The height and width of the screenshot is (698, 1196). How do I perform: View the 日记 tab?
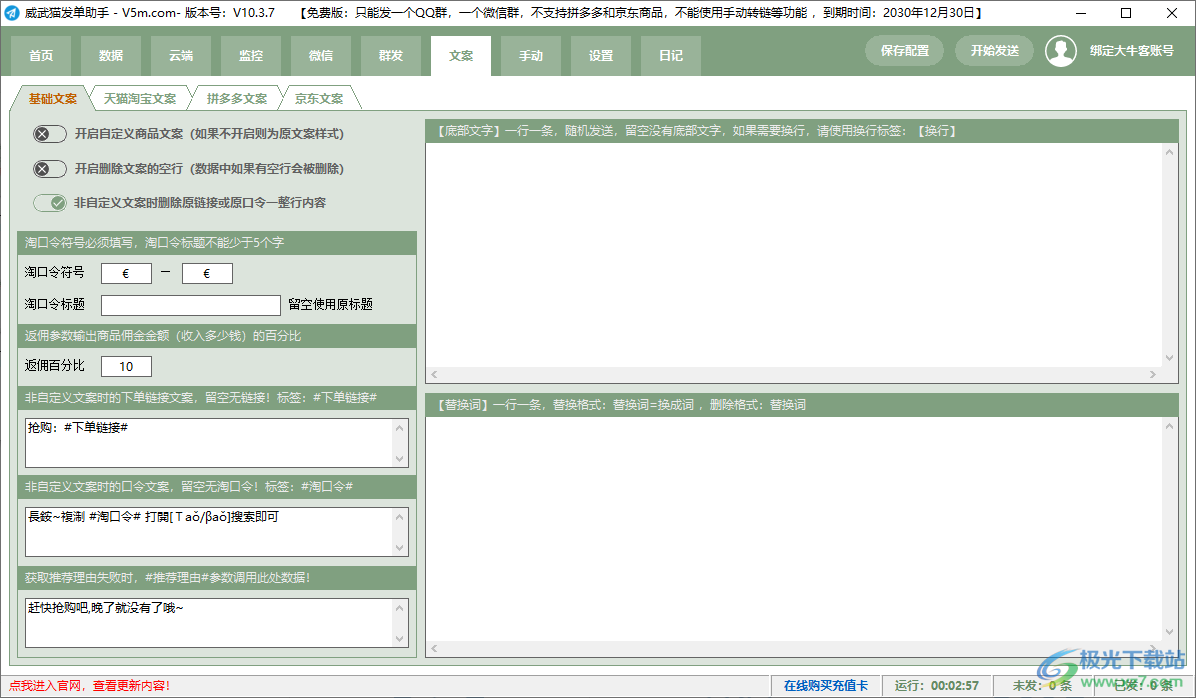pyautogui.click(x=671, y=56)
